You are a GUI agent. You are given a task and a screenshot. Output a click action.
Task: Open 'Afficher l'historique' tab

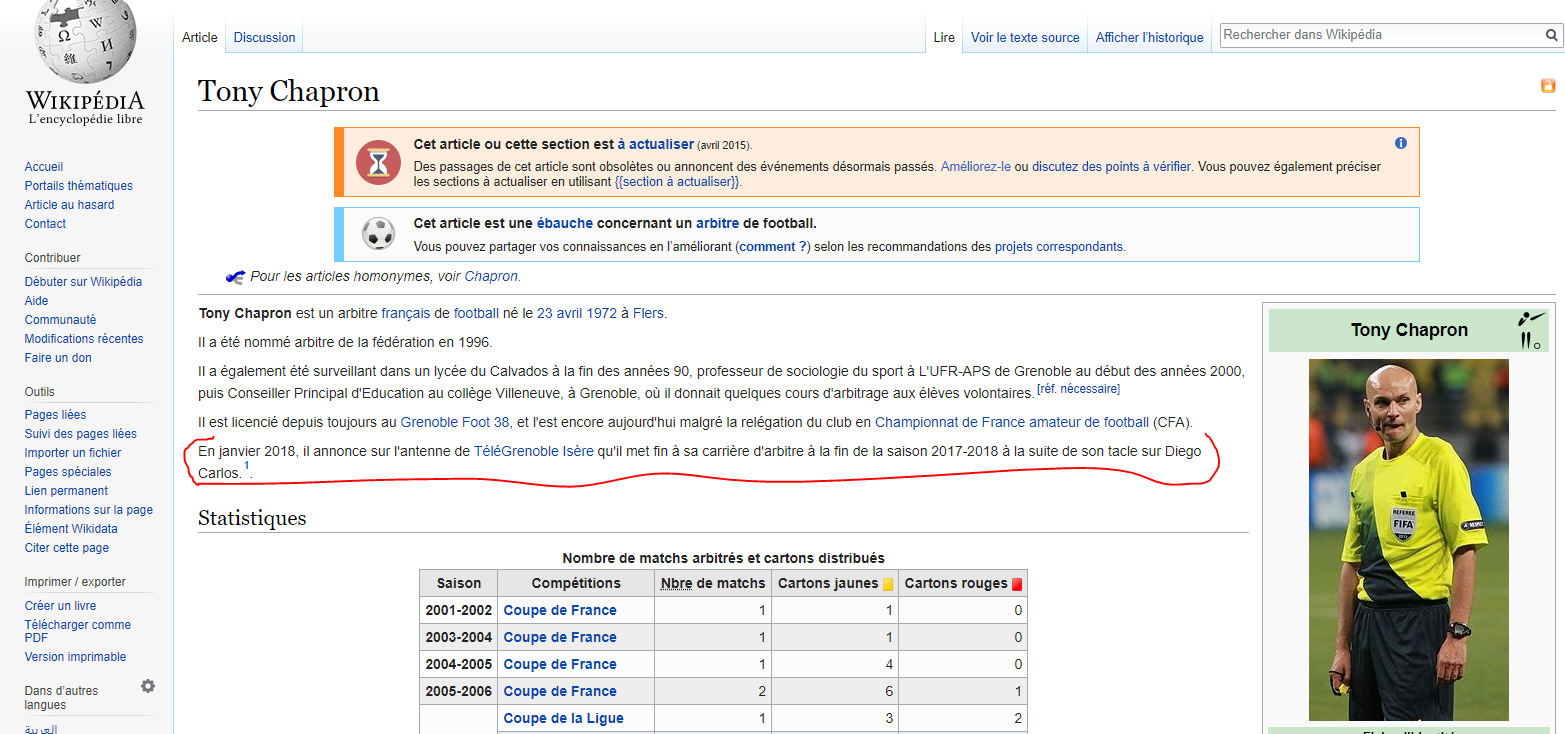(x=1149, y=37)
